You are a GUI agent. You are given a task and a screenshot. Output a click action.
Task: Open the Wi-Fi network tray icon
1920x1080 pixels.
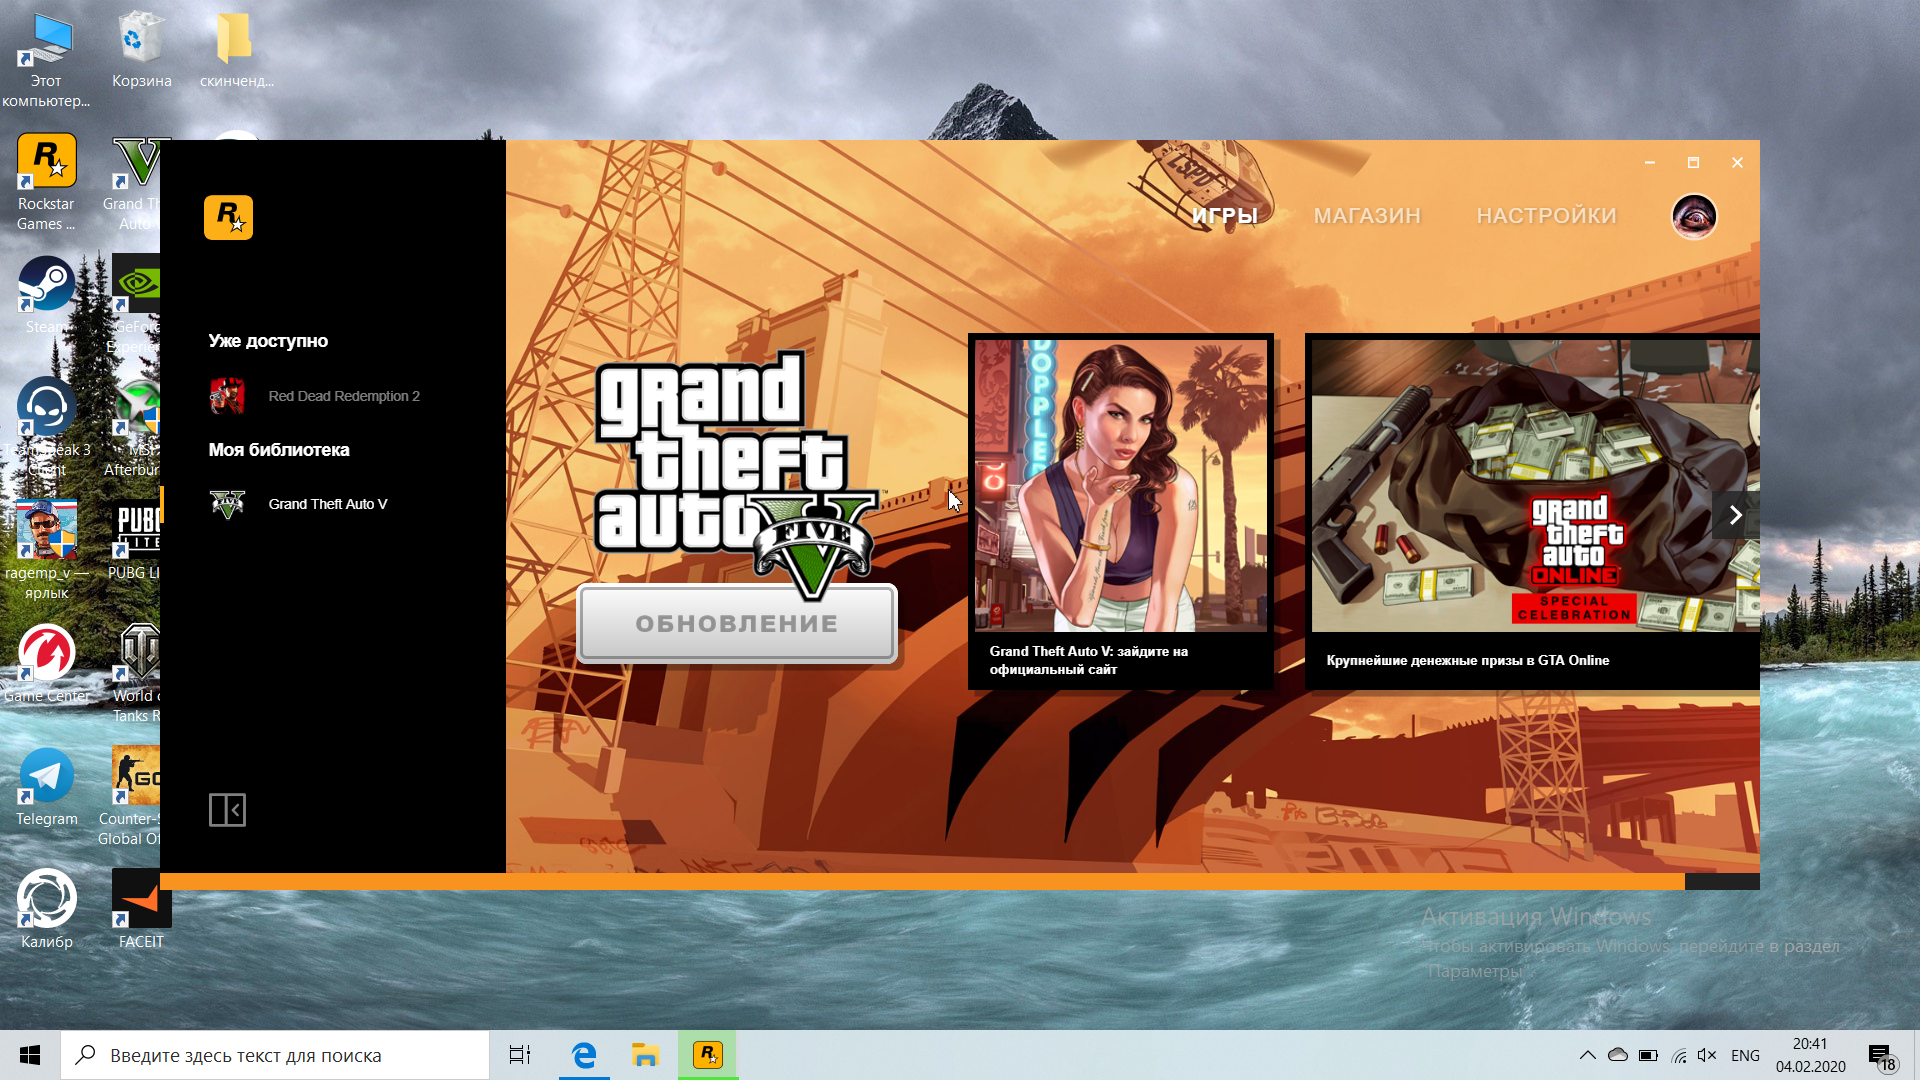click(1679, 1055)
